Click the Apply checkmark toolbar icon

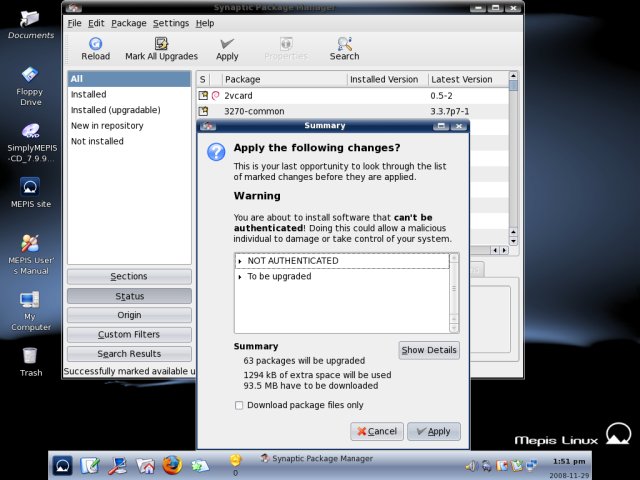(x=227, y=44)
